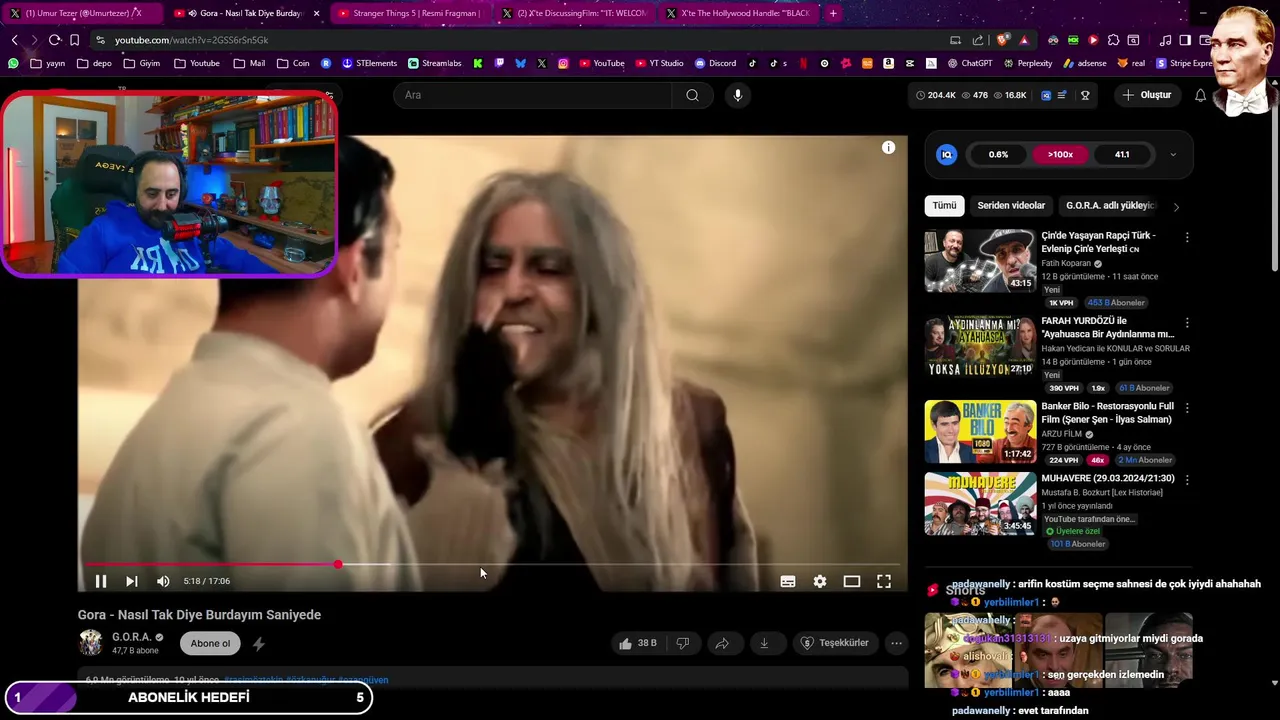The height and width of the screenshot is (720, 1280).
Task: Click the IQ badge icon
Action: coord(946,155)
